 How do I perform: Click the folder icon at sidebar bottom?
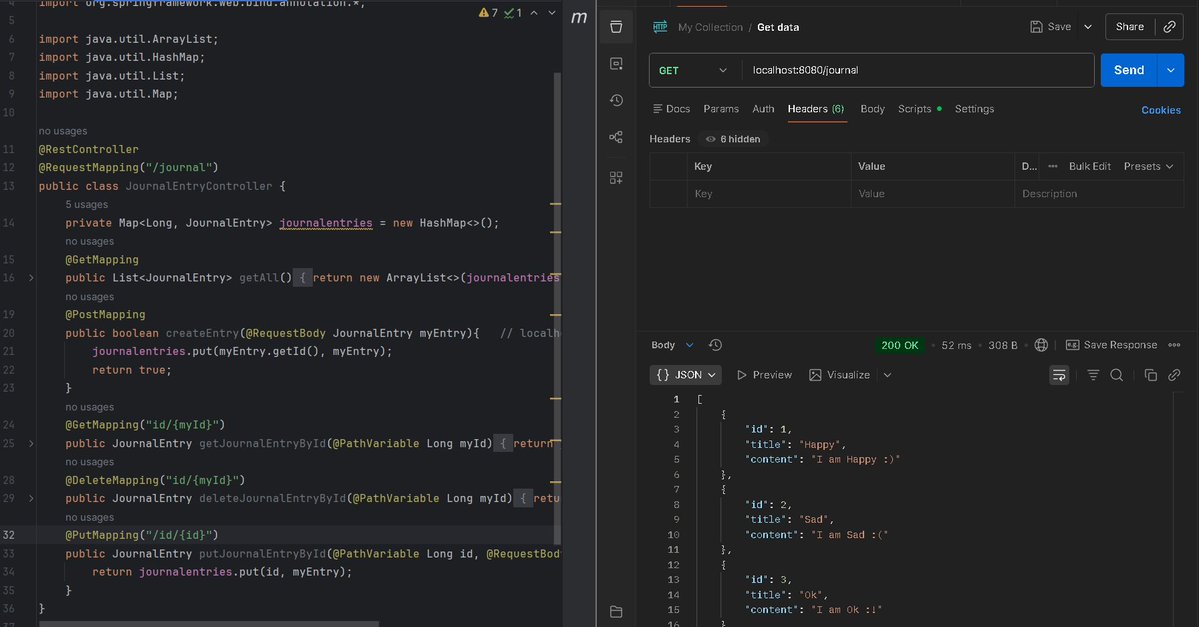coord(616,612)
